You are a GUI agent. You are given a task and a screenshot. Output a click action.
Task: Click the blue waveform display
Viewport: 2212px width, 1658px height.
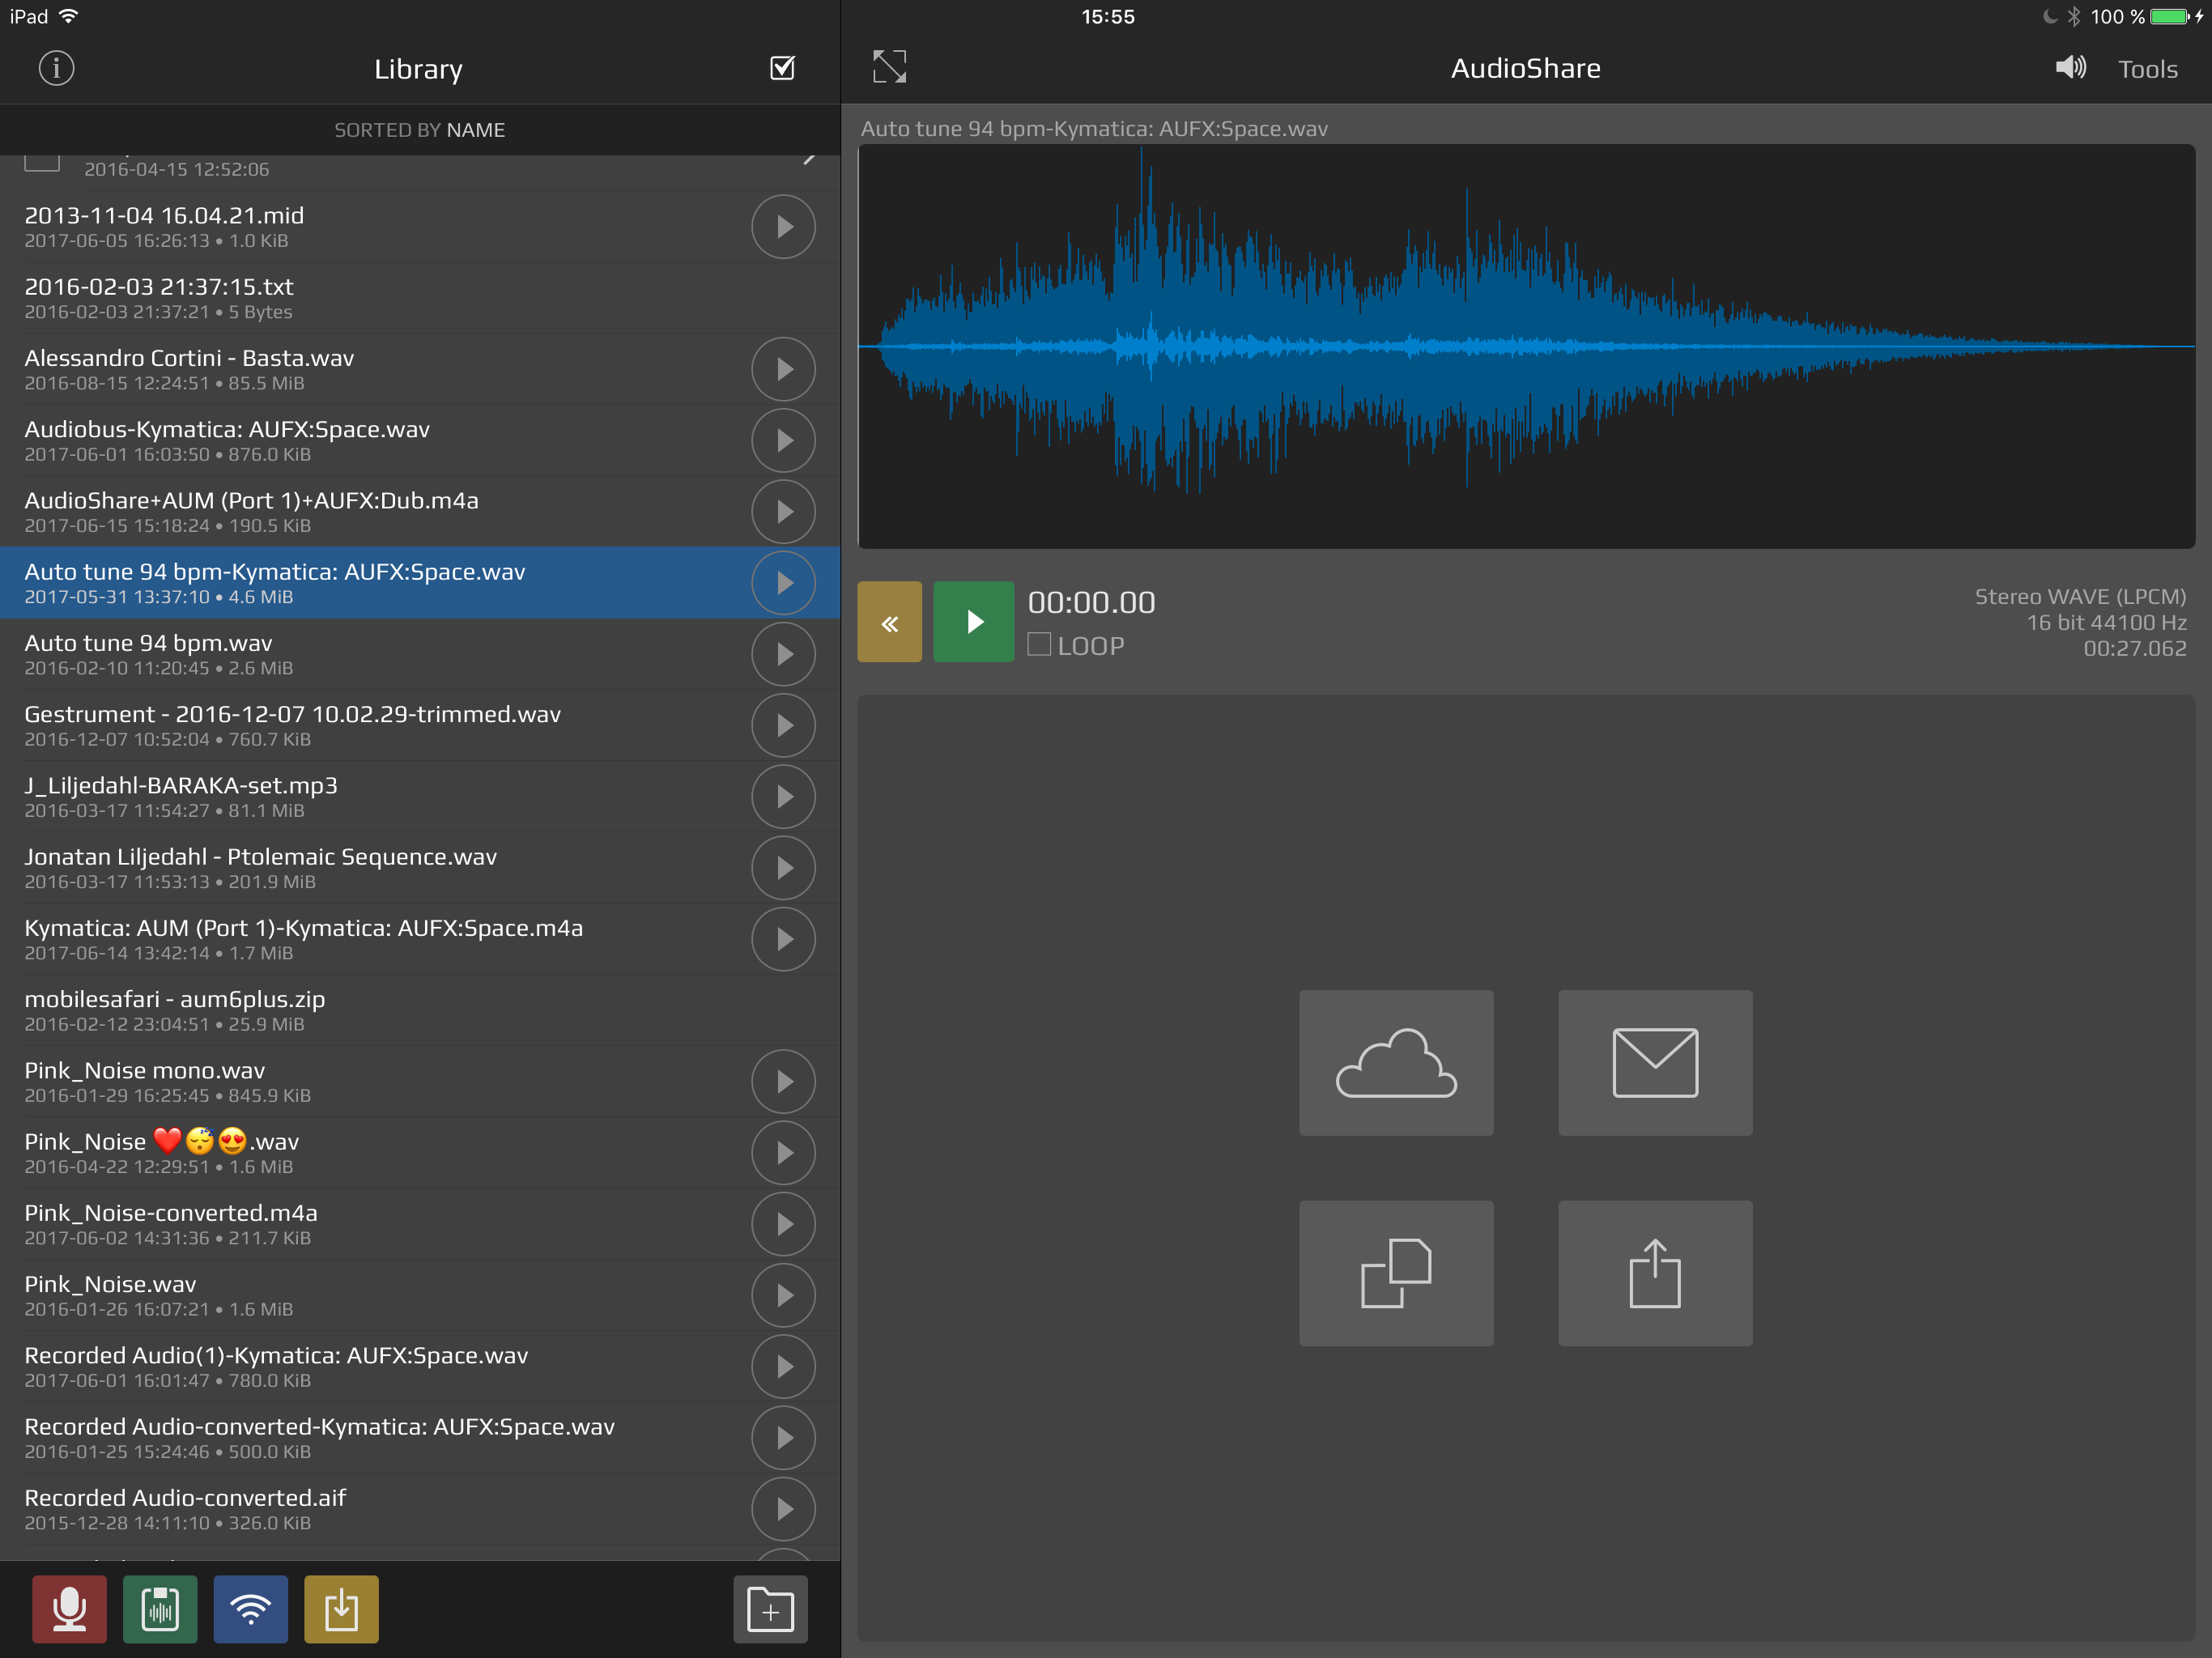pos(1525,346)
